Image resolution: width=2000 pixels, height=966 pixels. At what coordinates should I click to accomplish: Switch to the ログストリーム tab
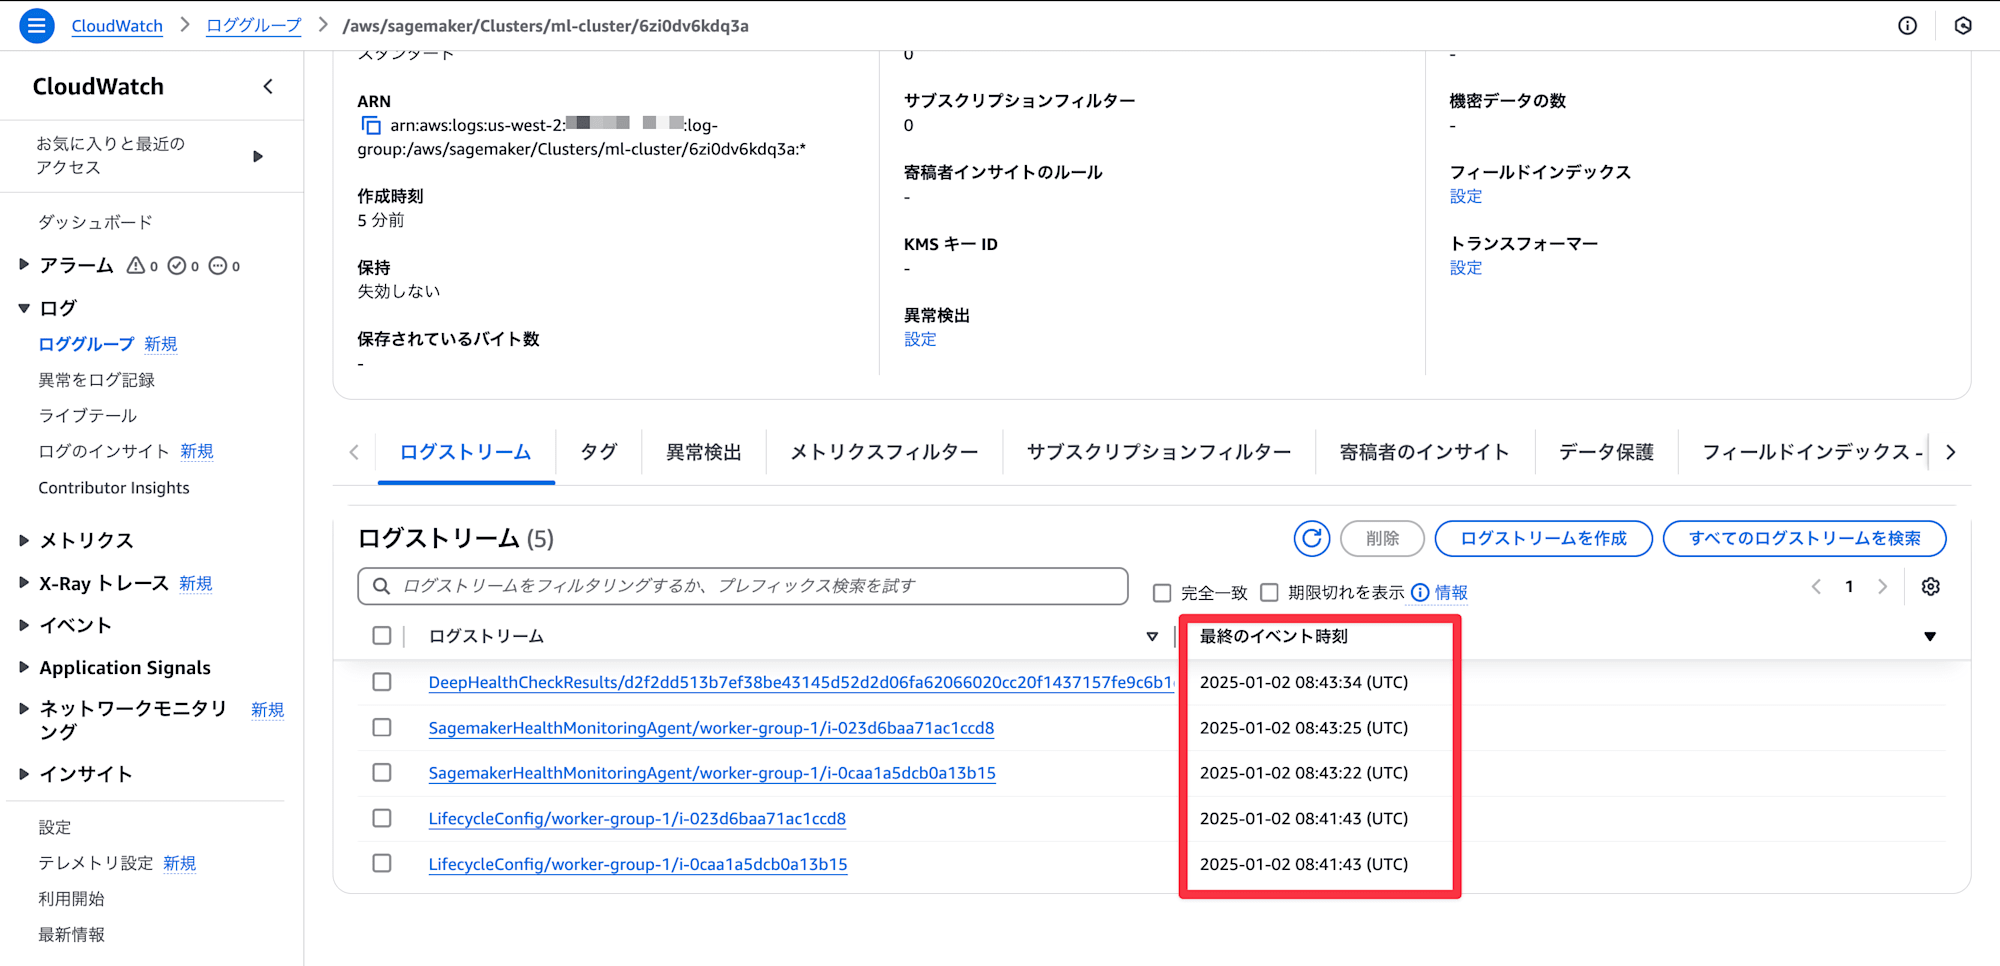465,452
